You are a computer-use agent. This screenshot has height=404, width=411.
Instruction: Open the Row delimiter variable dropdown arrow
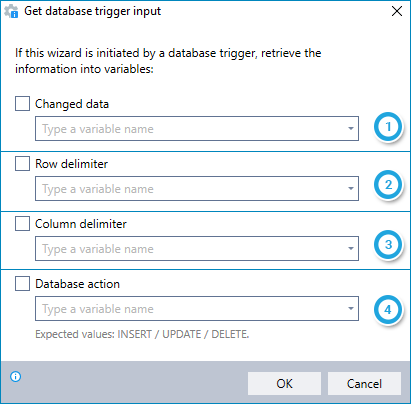pos(351,189)
